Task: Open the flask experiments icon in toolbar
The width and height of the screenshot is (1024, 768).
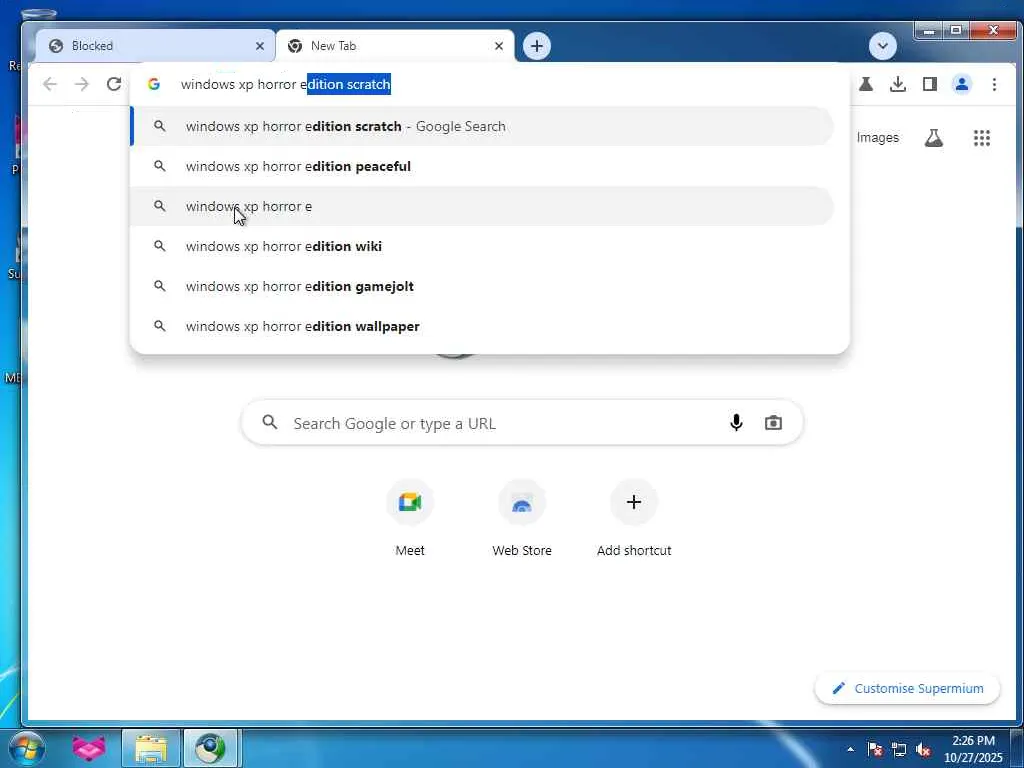Action: [x=866, y=84]
